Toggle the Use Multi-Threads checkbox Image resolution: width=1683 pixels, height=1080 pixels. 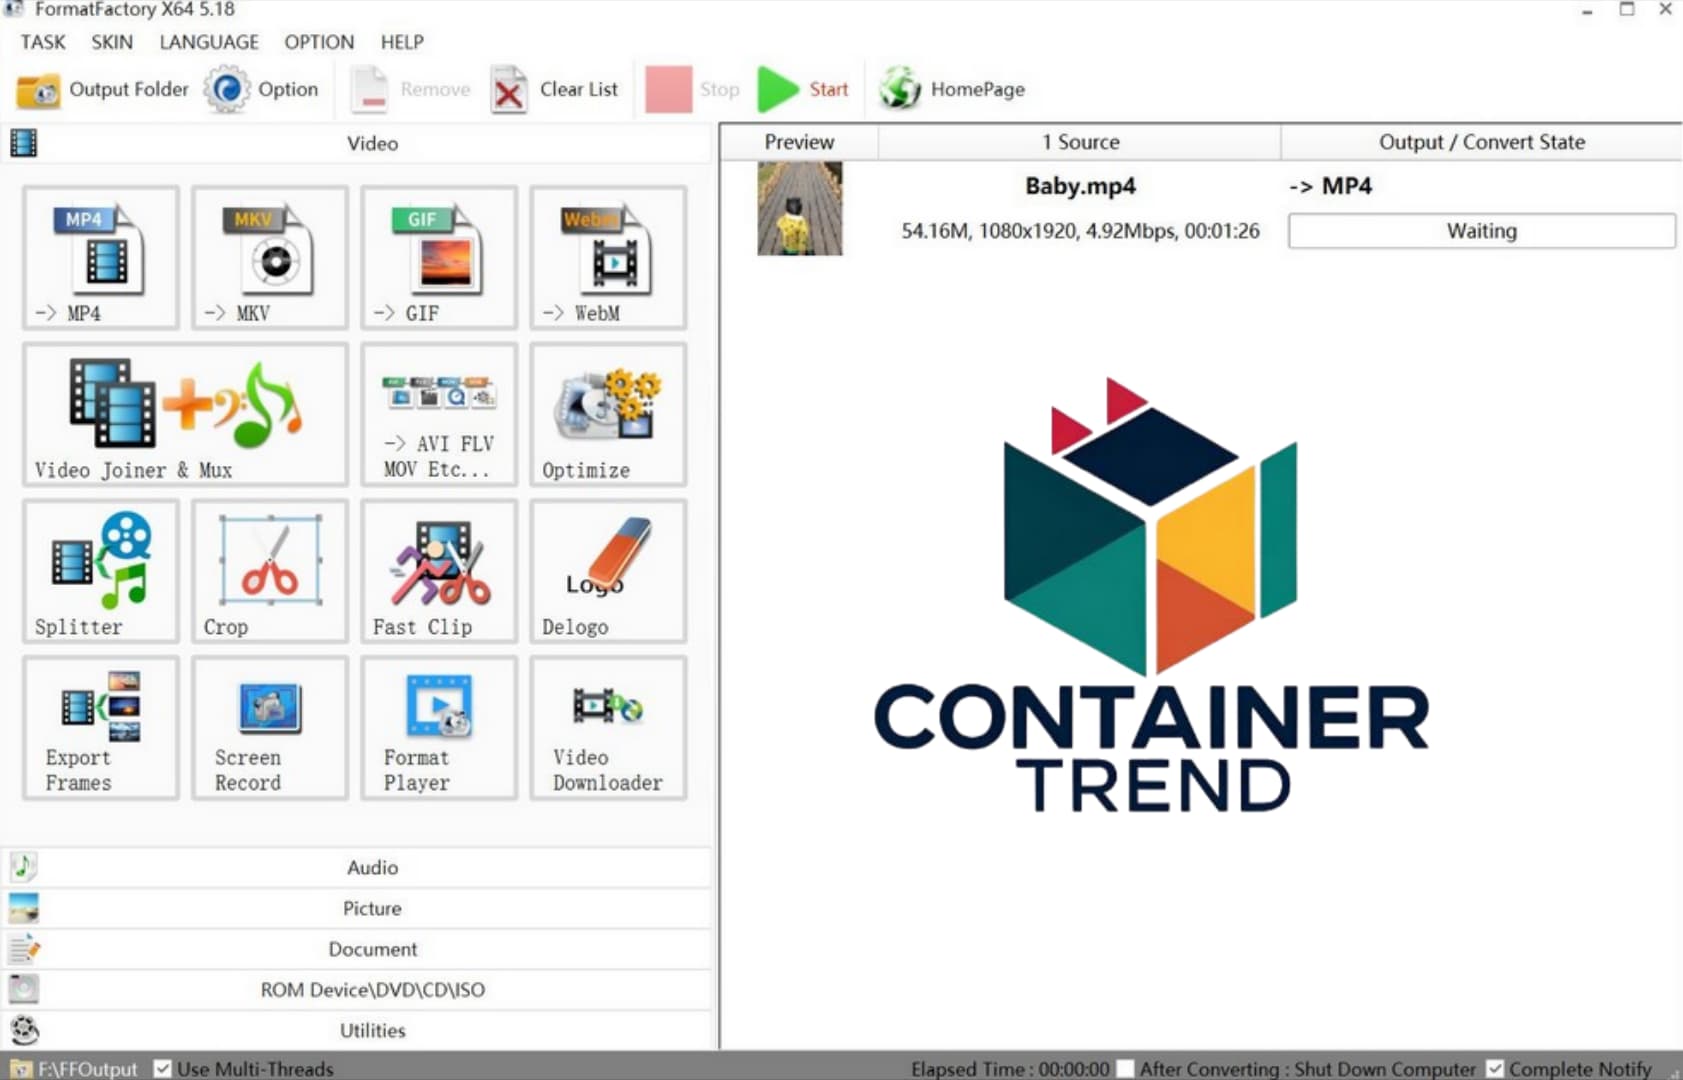(x=163, y=1068)
